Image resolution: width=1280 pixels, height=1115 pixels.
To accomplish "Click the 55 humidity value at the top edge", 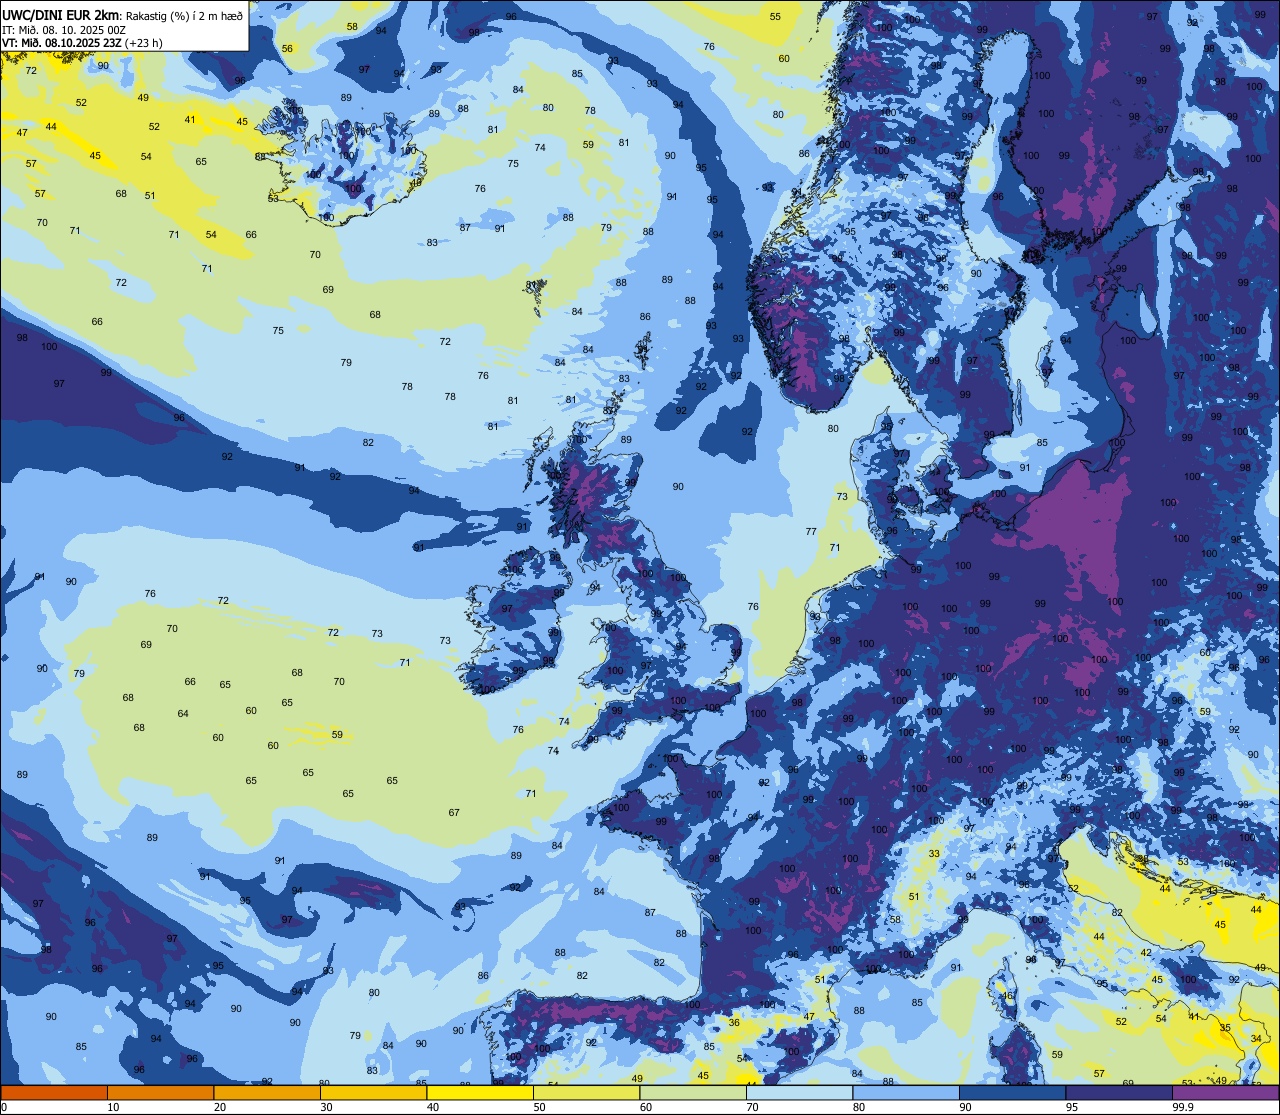I will (775, 16).
